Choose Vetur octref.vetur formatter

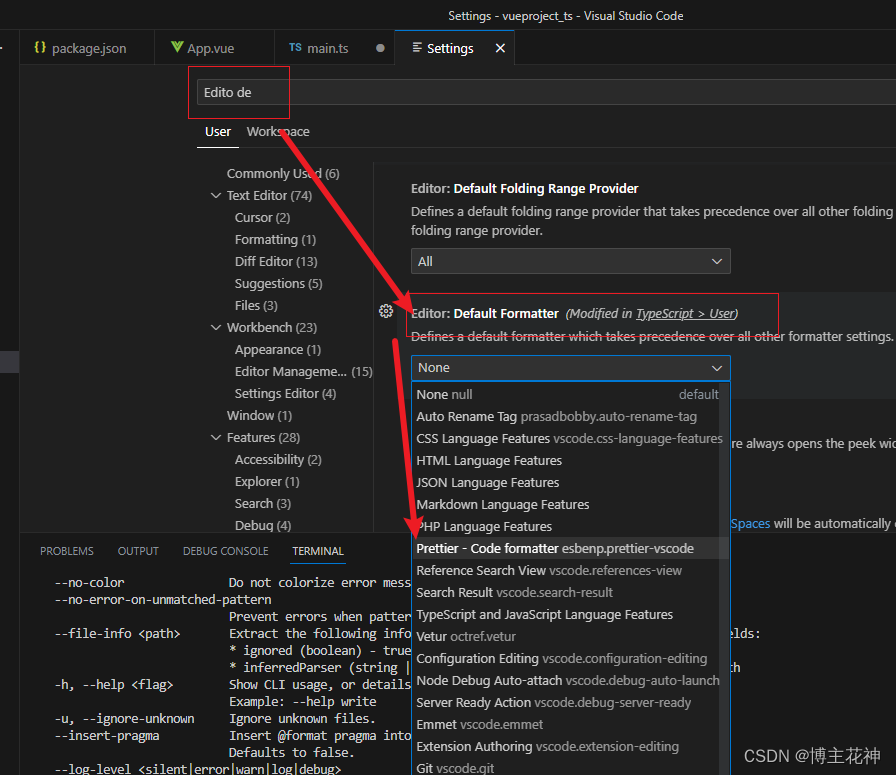coord(567,637)
